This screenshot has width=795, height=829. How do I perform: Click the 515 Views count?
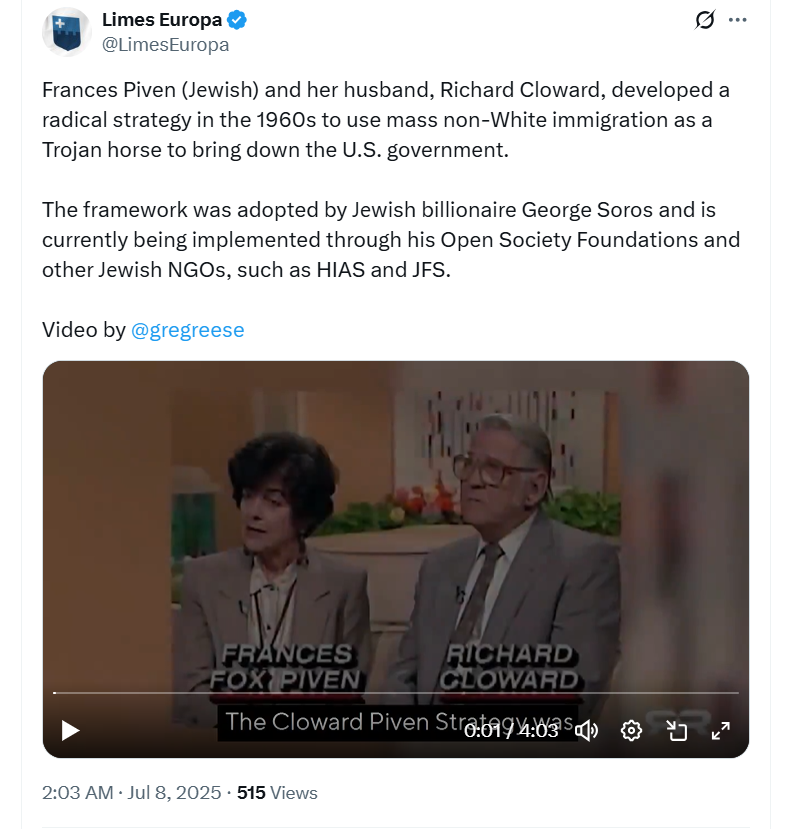277,793
